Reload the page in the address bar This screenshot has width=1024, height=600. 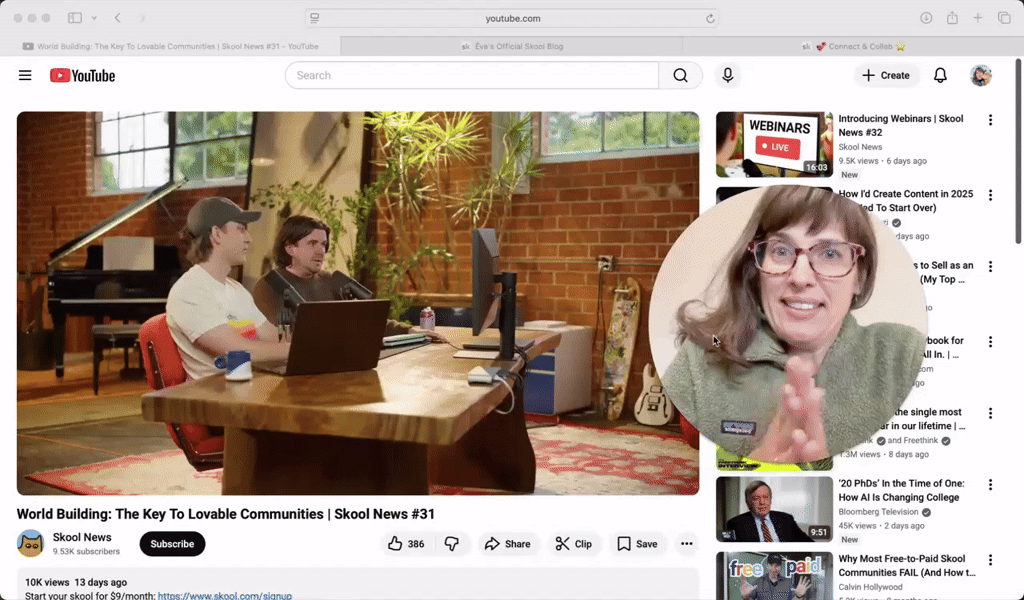click(x=710, y=18)
